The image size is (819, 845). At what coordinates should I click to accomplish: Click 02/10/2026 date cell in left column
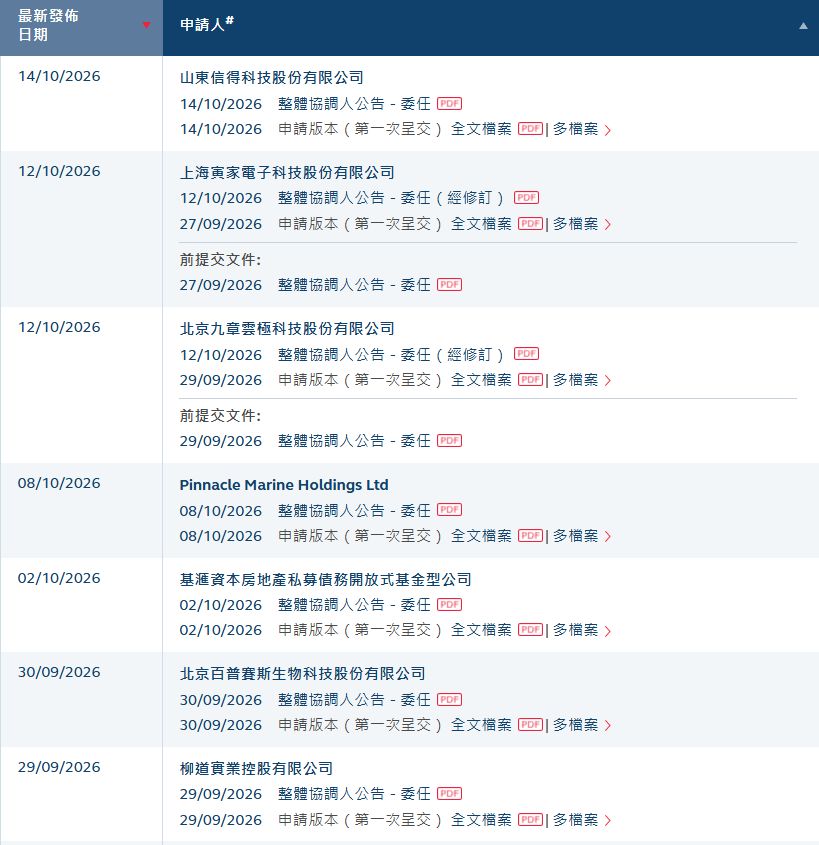tap(59, 578)
